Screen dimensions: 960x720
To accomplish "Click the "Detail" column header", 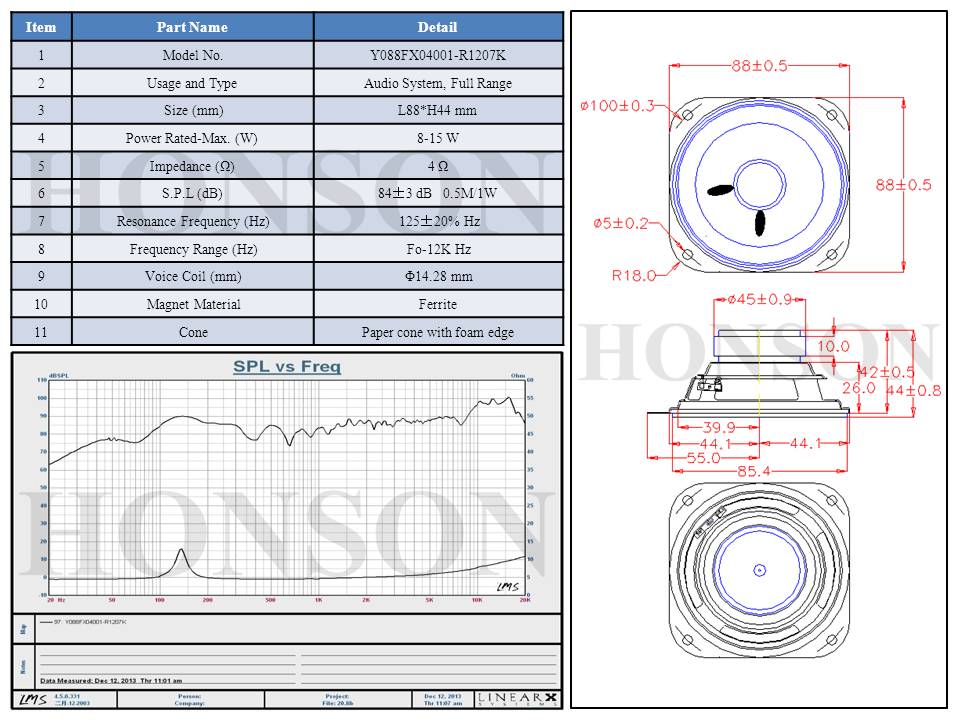I will pyautogui.click(x=438, y=27).
